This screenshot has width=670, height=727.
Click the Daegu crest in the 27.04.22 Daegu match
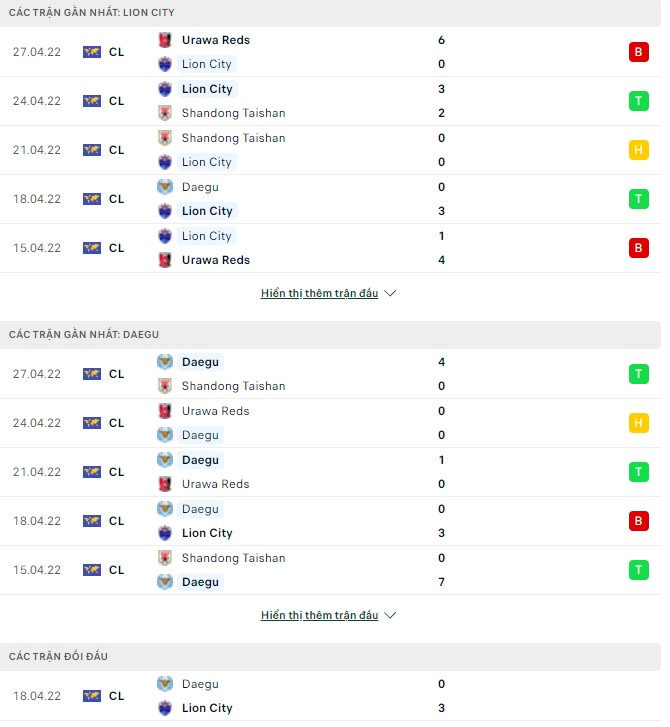tap(165, 362)
